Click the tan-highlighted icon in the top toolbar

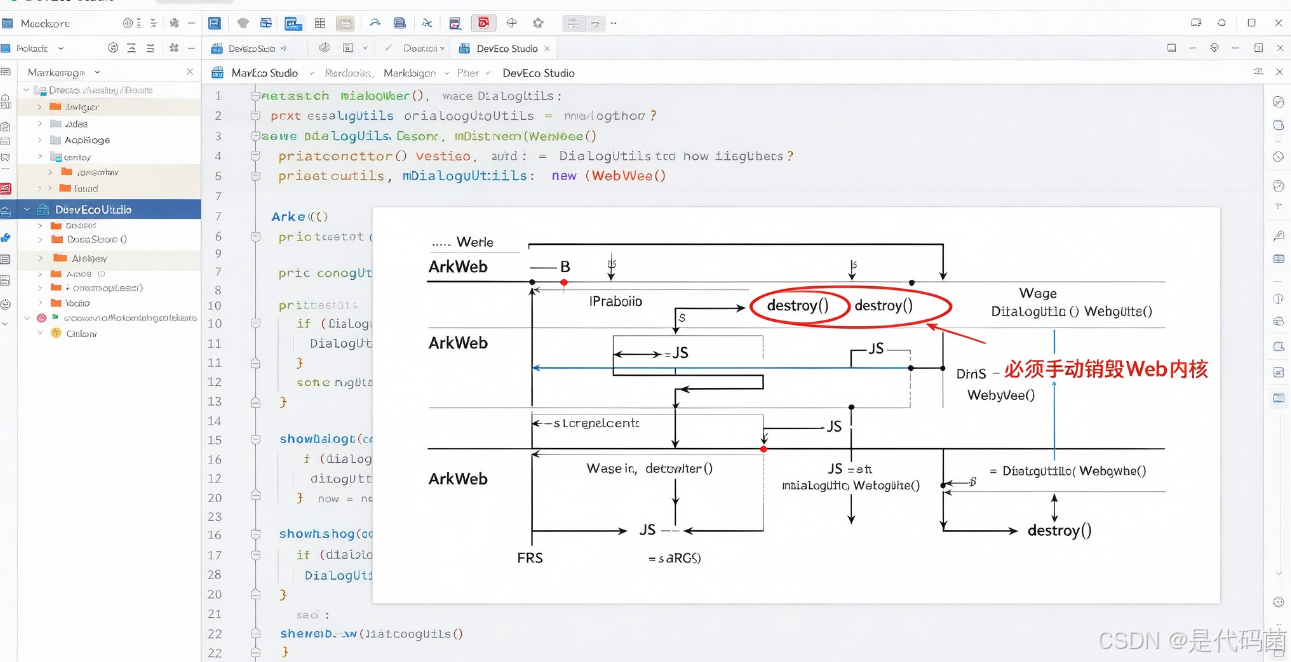(345, 22)
